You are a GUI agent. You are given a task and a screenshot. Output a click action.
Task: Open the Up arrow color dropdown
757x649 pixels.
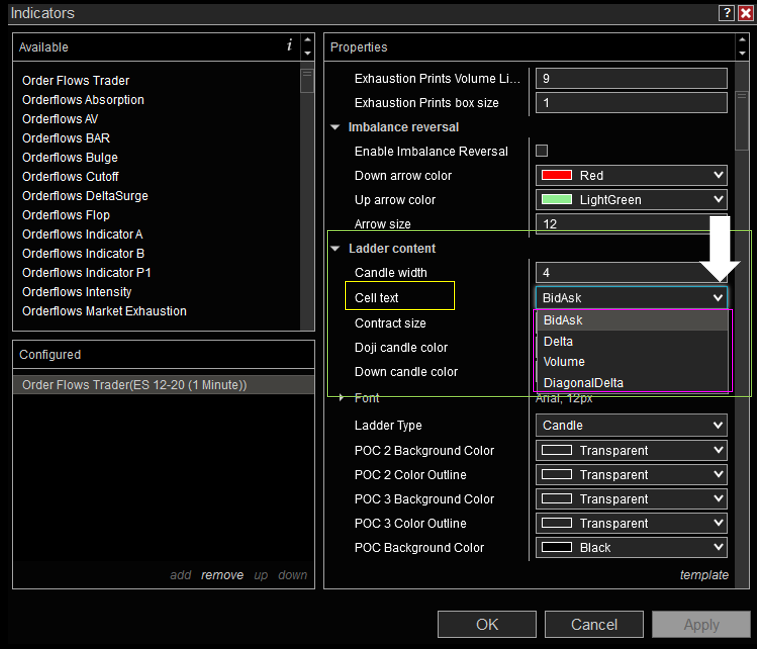click(631, 200)
